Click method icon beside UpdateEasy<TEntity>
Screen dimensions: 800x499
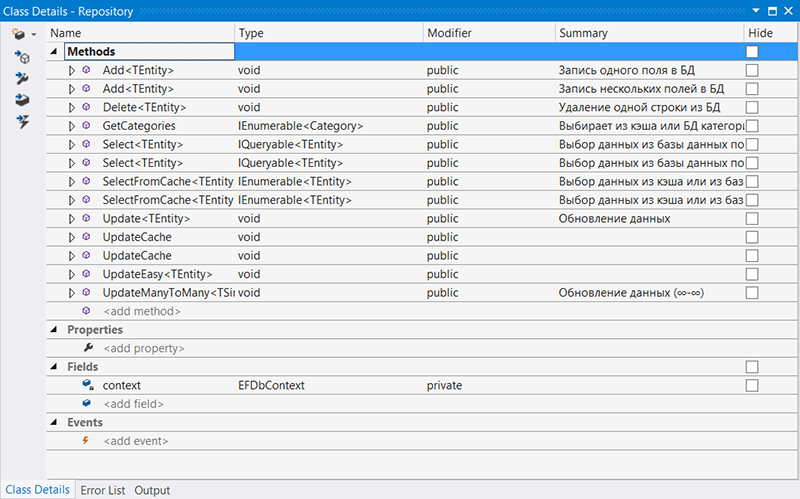pyautogui.click(x=86, y=274)
